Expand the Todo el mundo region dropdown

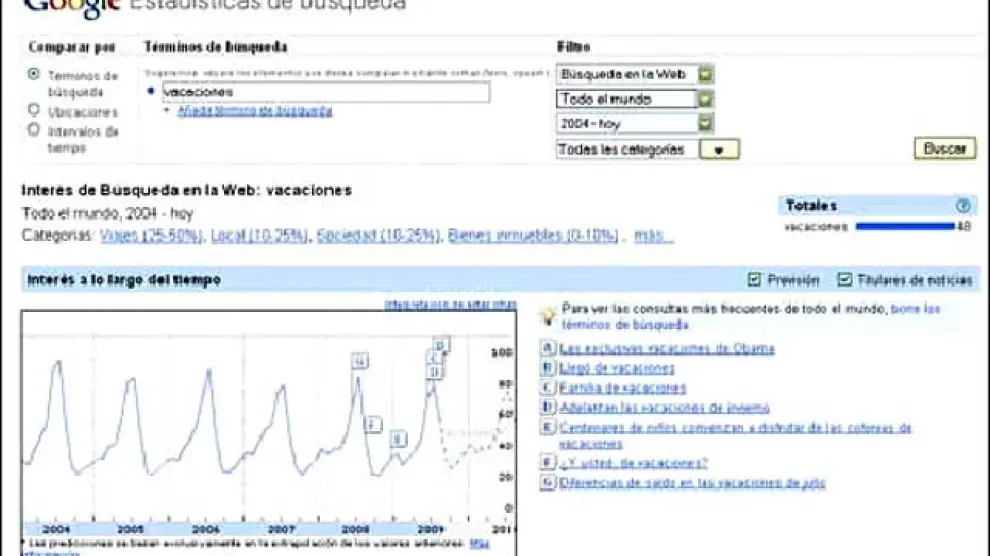(706, 99)
